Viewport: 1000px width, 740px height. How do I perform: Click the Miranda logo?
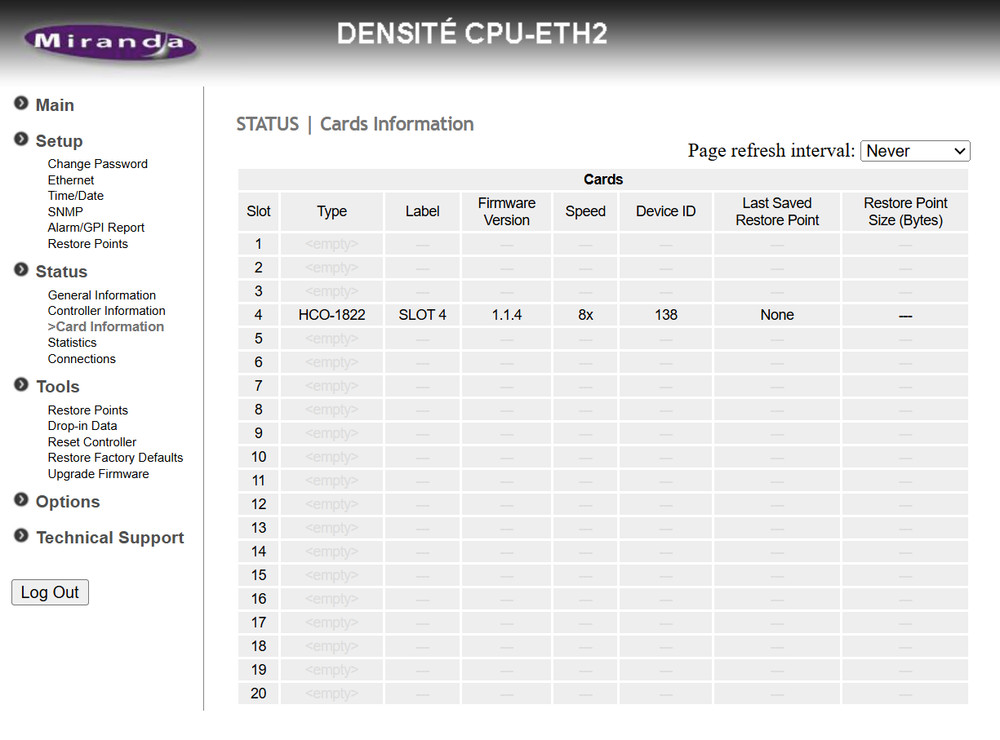coord(110,42)
